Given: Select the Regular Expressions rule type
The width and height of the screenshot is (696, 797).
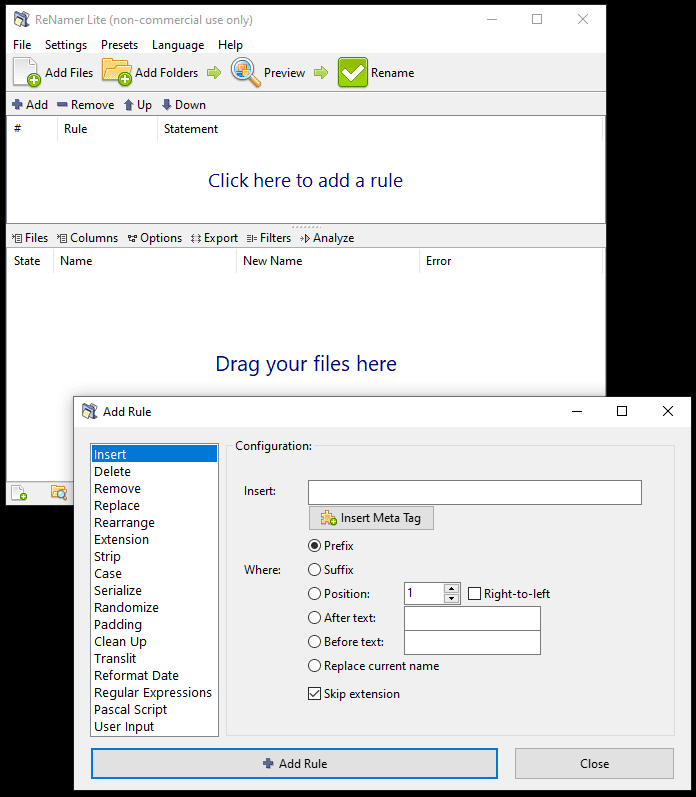Looking at the screenshot, I should 155,692.
